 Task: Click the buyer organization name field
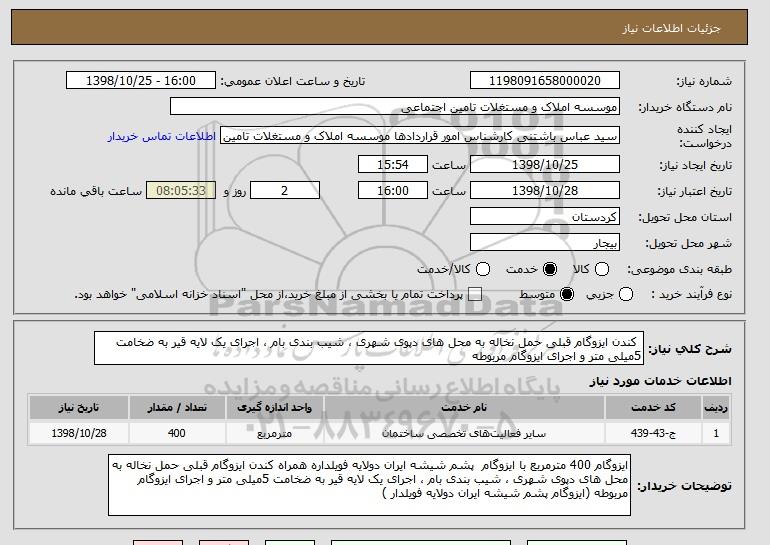tap(395, 107)
